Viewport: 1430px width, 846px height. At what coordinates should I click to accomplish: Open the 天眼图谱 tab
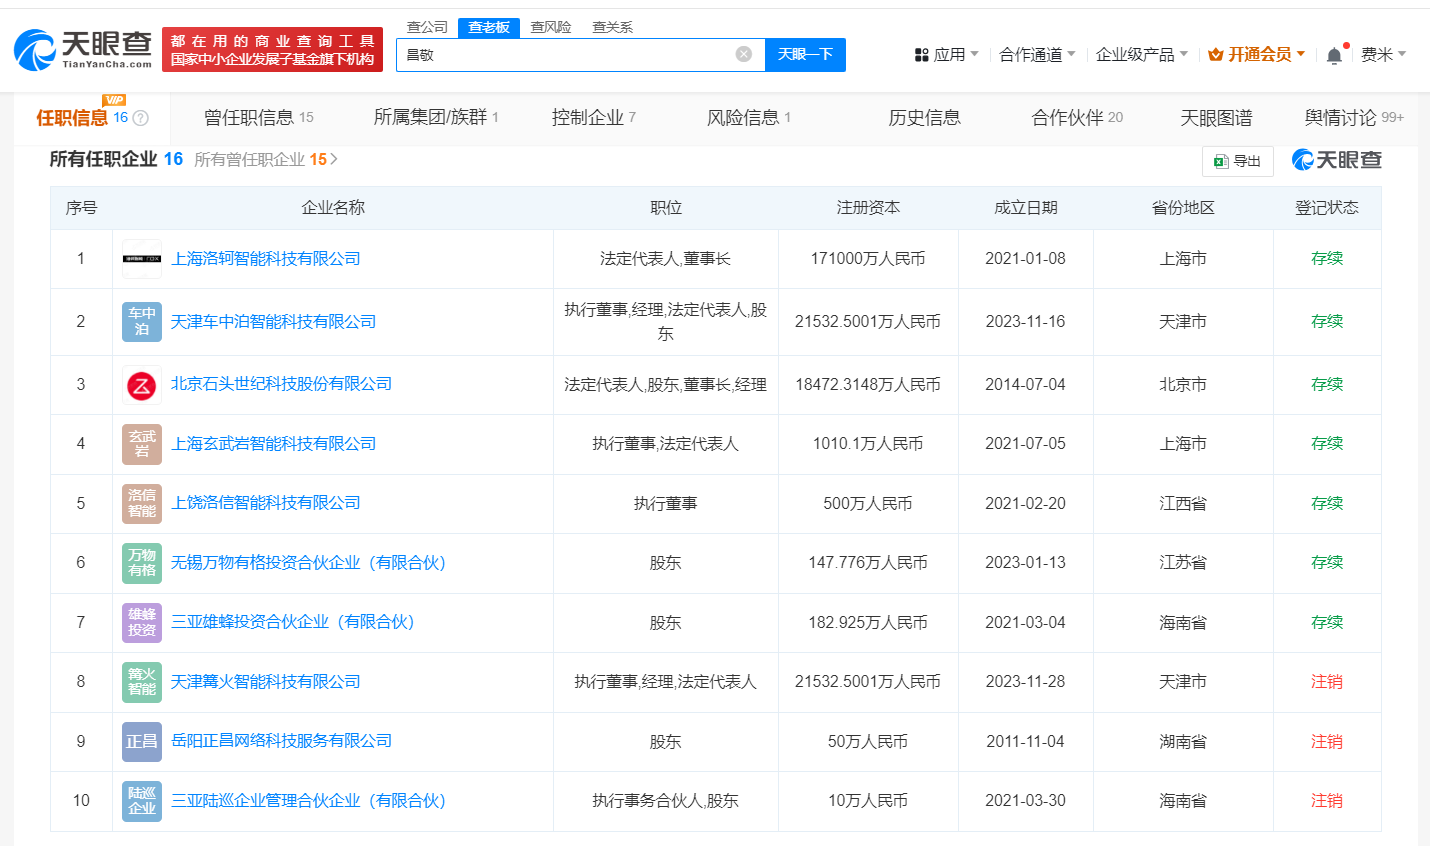(x=1216, y=118)
